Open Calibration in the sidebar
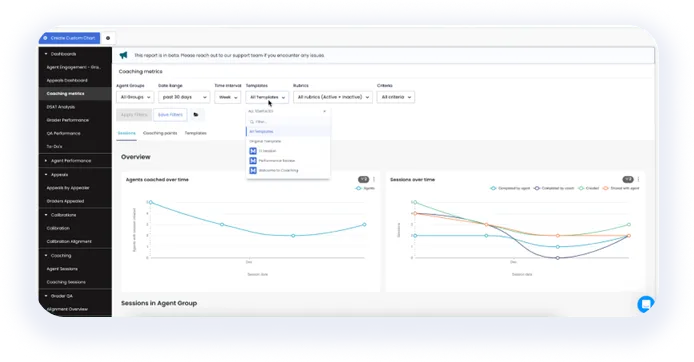The height and width of the screenshot is (362, 694). pos(58,228)
